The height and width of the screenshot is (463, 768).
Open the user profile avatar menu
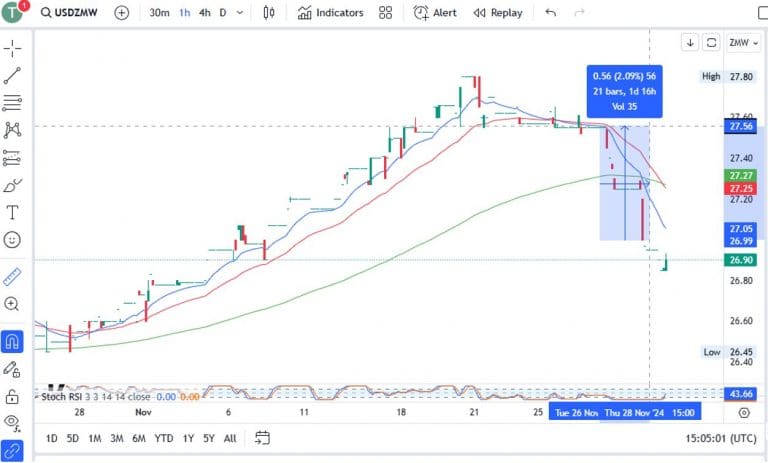(12, 12)
